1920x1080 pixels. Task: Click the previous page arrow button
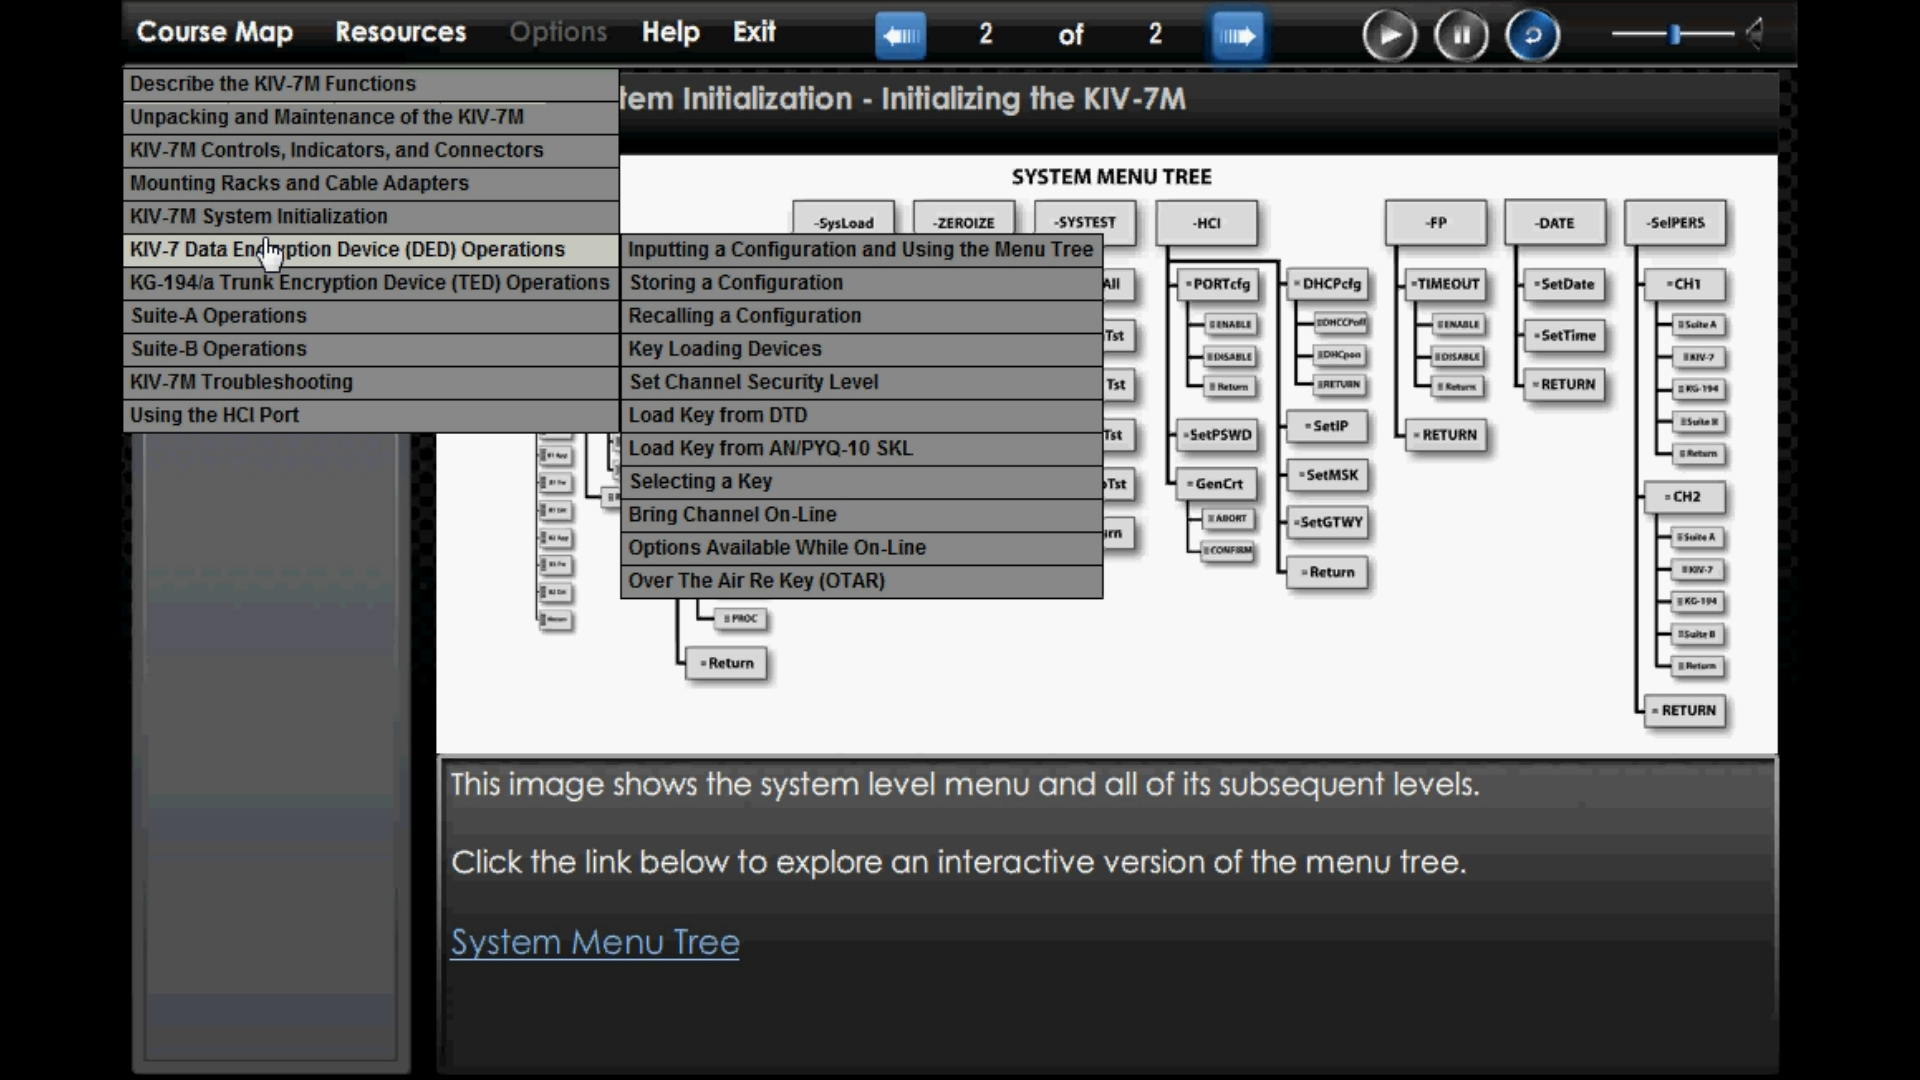[900, 36]
